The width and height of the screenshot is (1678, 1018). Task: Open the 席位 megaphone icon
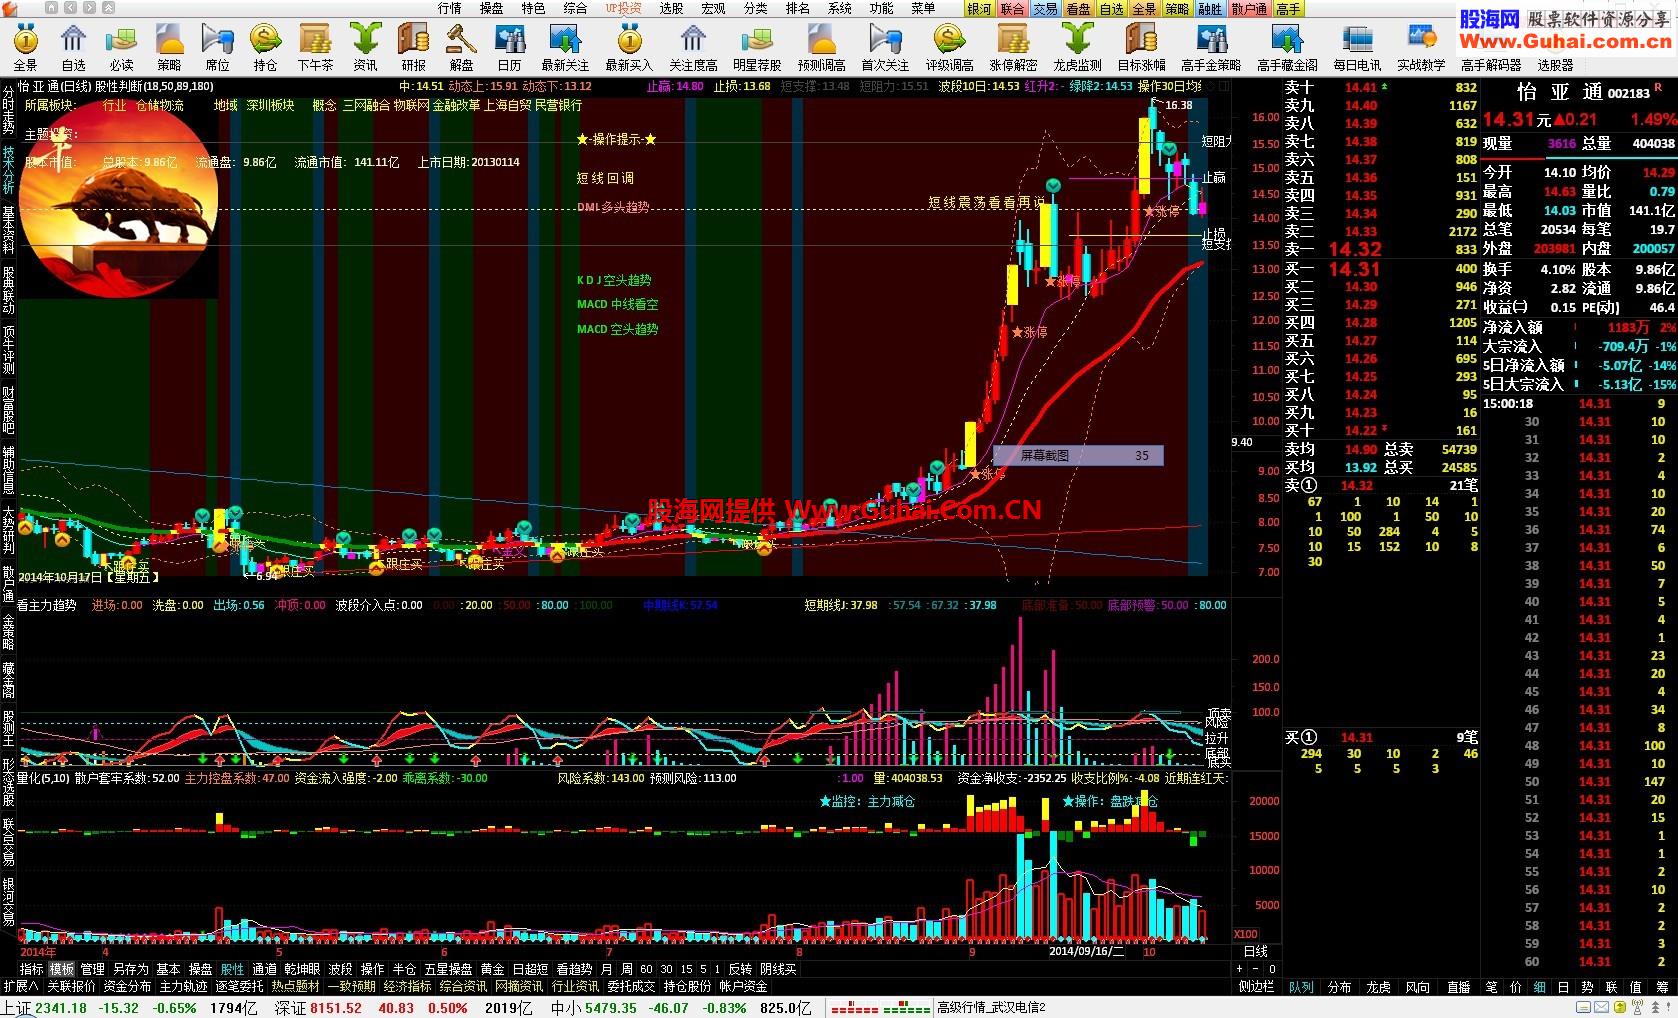[217, 47]
